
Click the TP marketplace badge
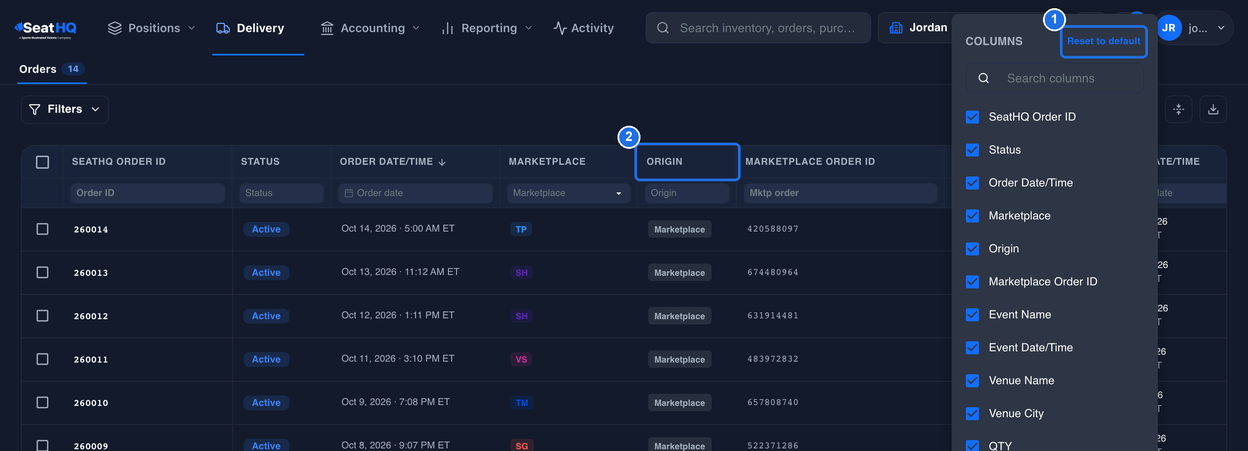(521, 229)
